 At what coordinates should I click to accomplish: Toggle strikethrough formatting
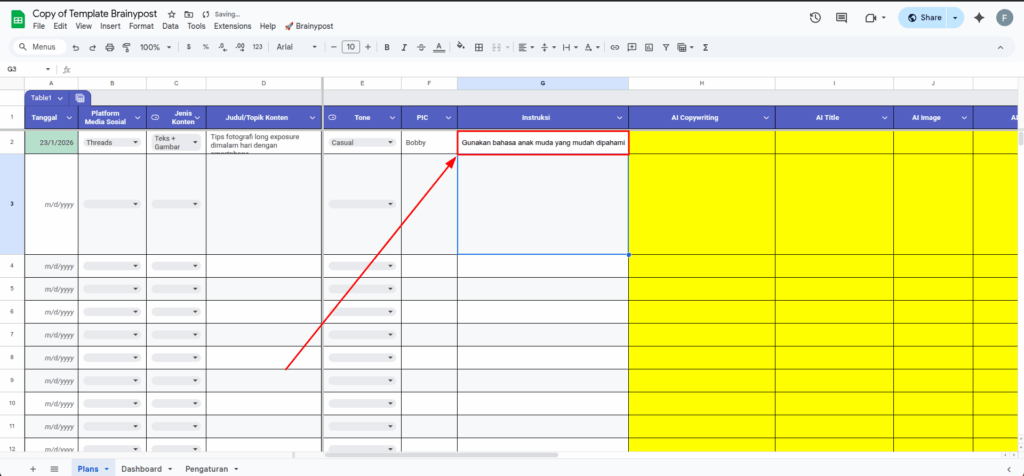pos(419,47)
